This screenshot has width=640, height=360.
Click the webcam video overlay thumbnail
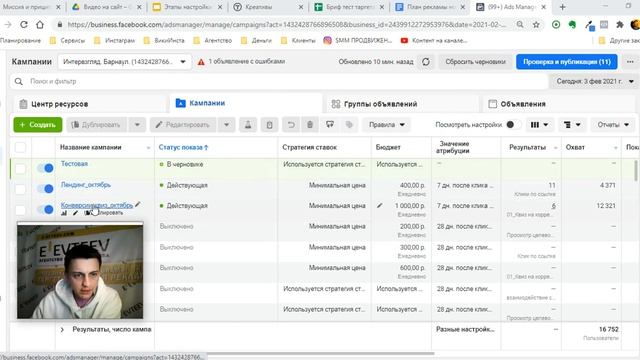click(x=80, y=271)
